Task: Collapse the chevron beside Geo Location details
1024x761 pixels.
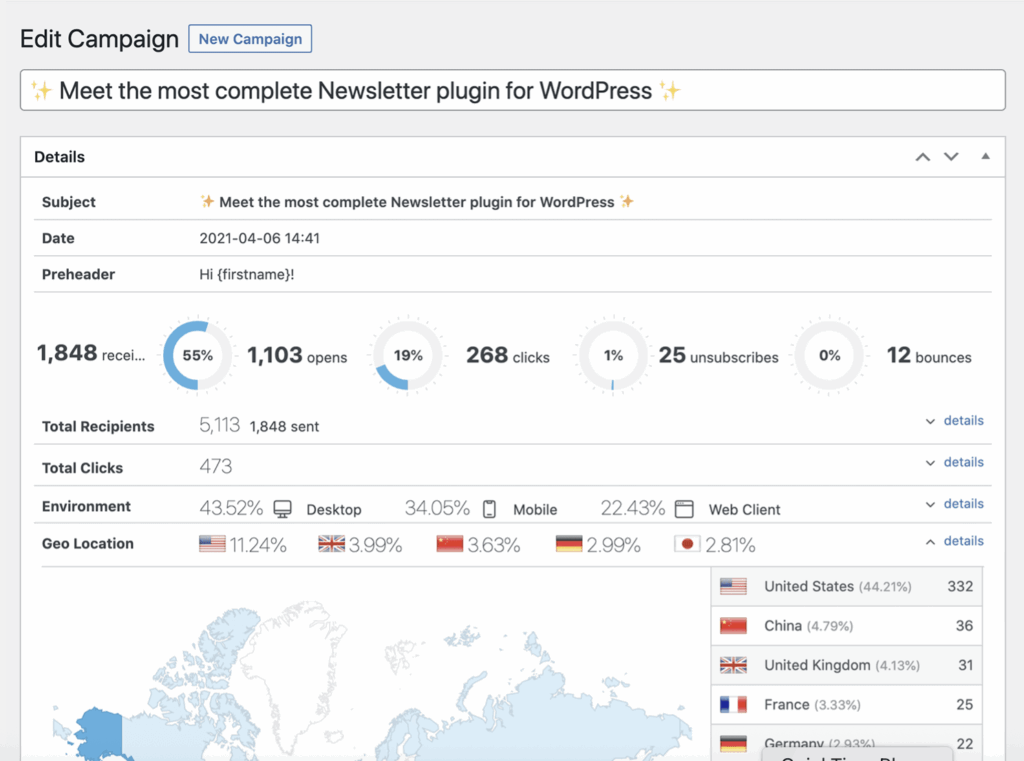Action: pos(930,542)
